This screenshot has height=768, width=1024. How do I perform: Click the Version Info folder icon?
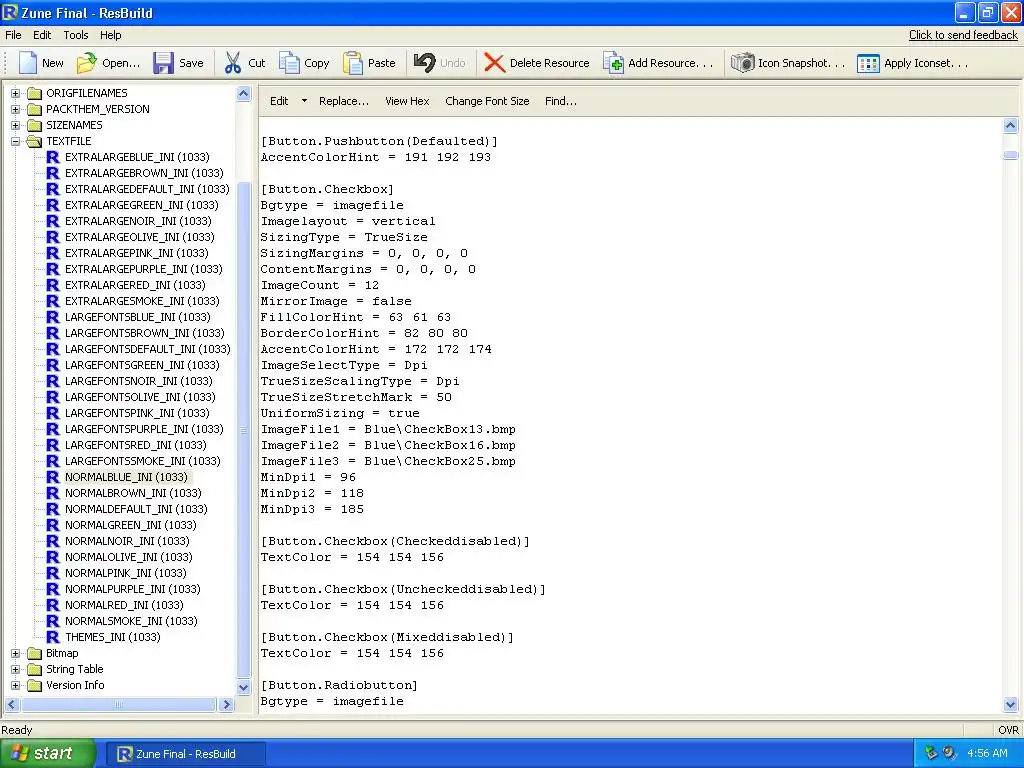tap(34, 685)
